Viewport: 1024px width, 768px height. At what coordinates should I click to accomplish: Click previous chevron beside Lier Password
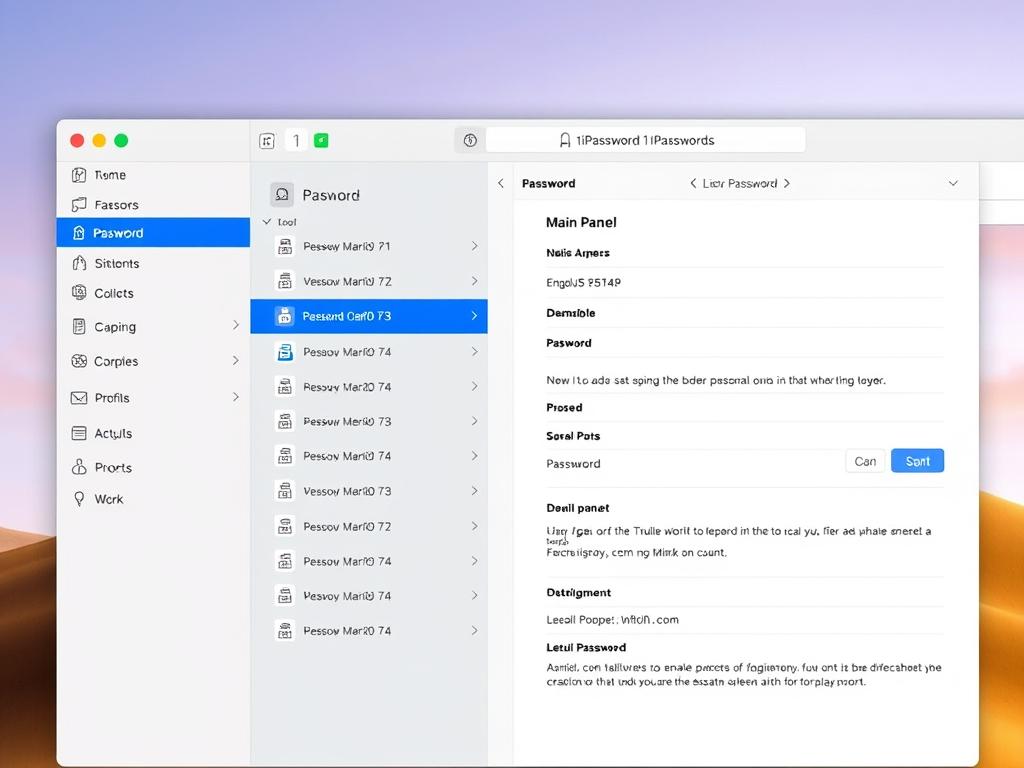[x=693, y=184]
